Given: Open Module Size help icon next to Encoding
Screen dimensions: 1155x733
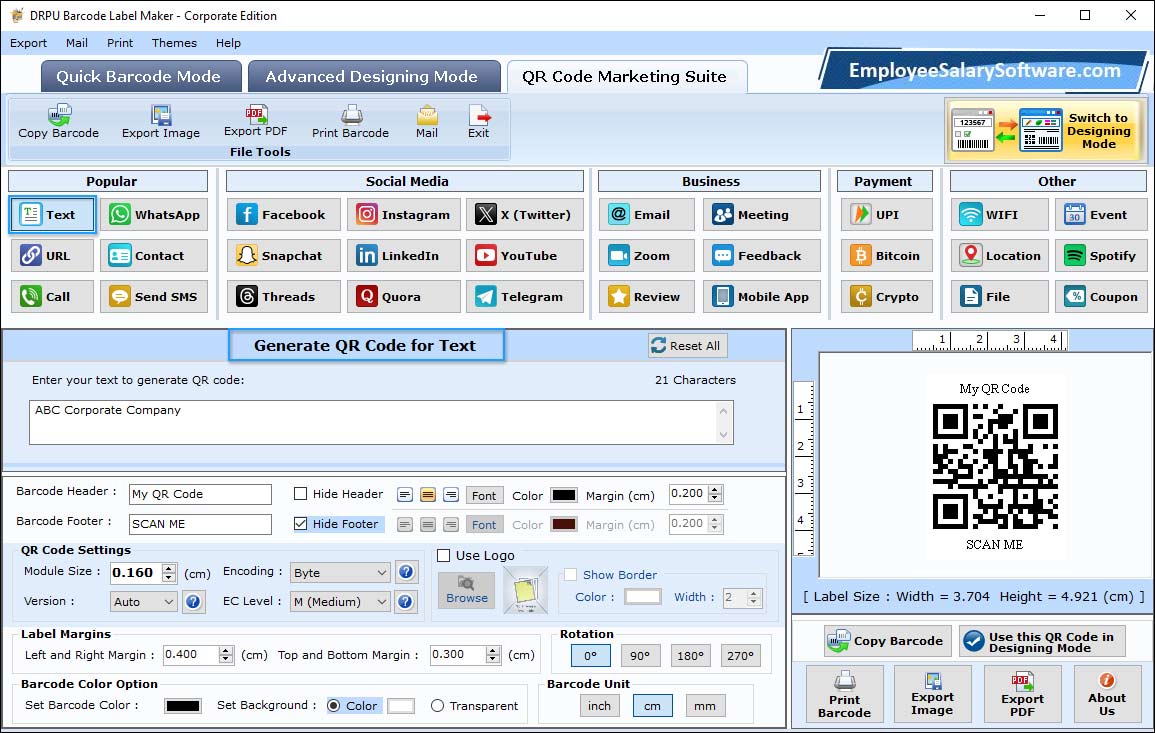Looking at the screenshot, I should pyautogui.click(x=405, y=572).
